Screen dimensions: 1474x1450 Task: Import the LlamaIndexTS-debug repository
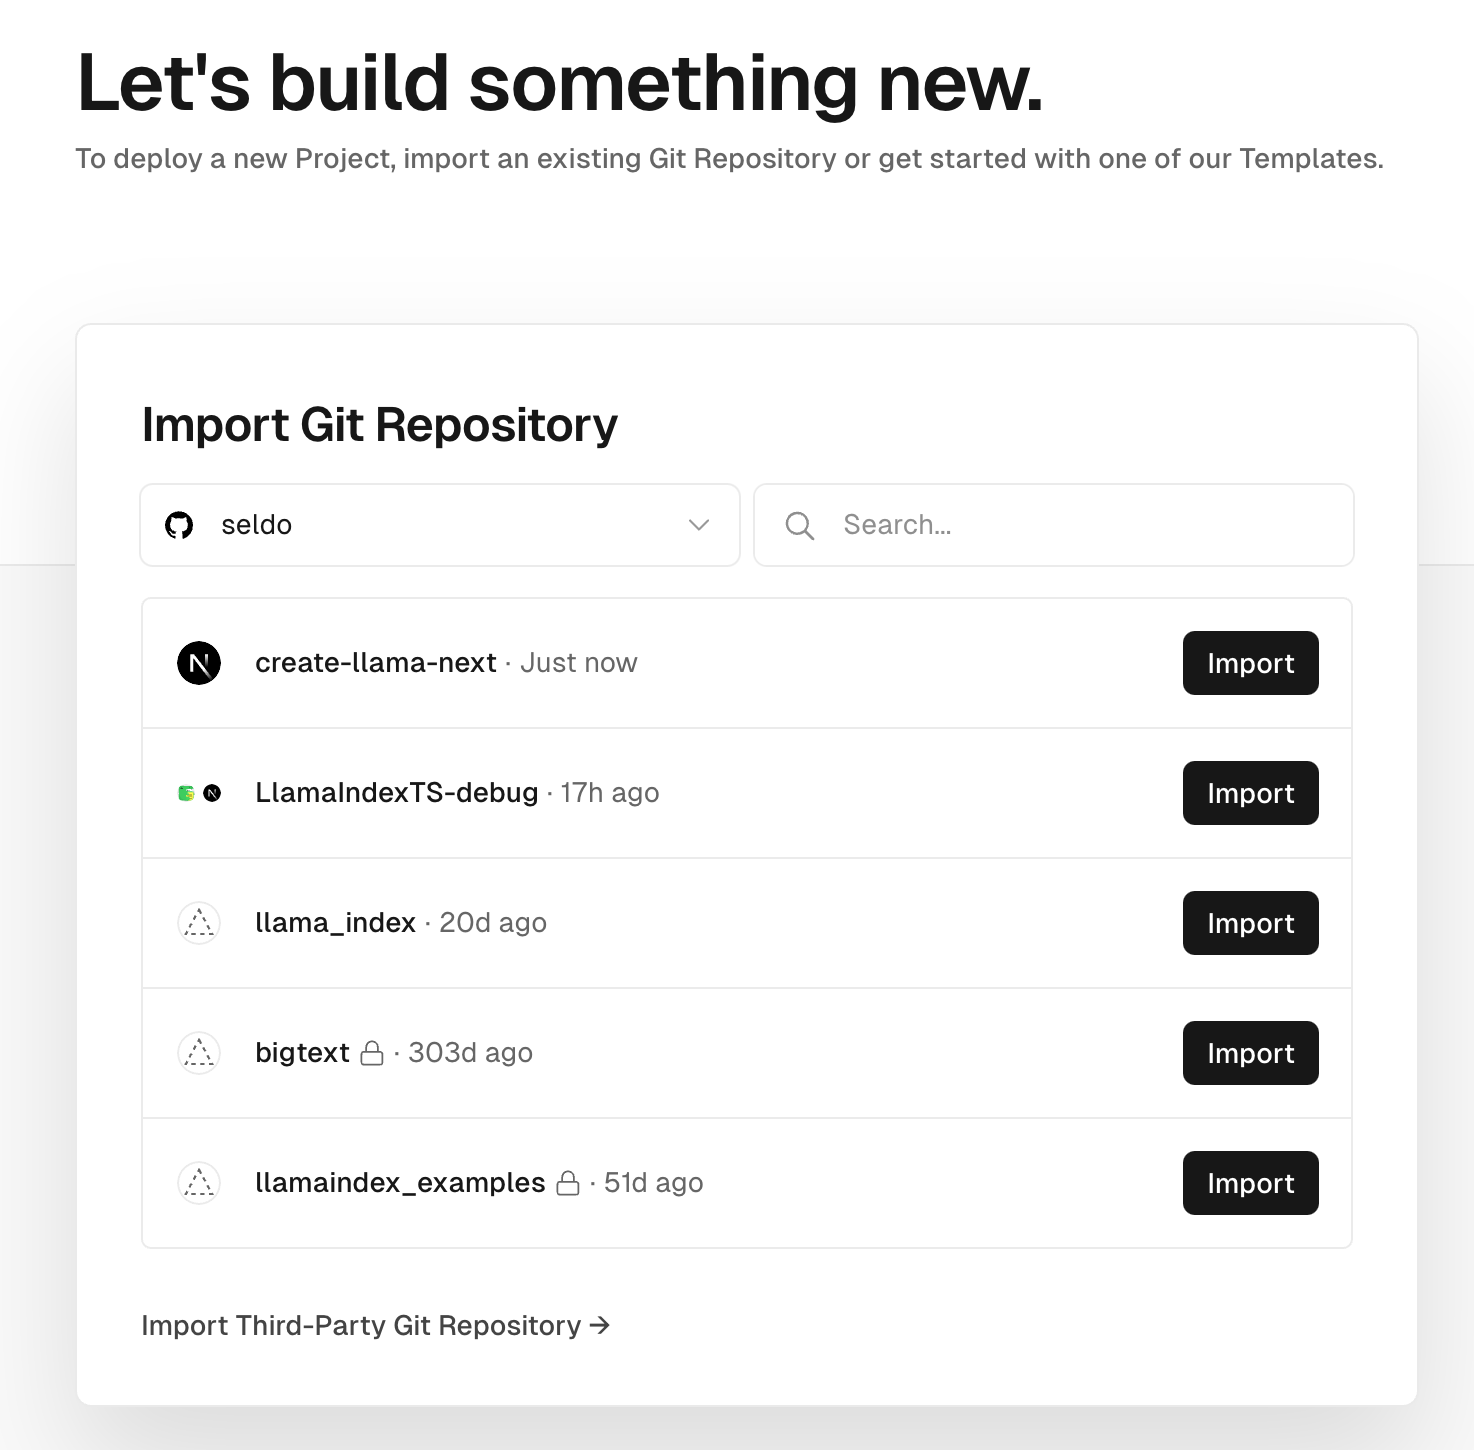[x=1250, y=793]
